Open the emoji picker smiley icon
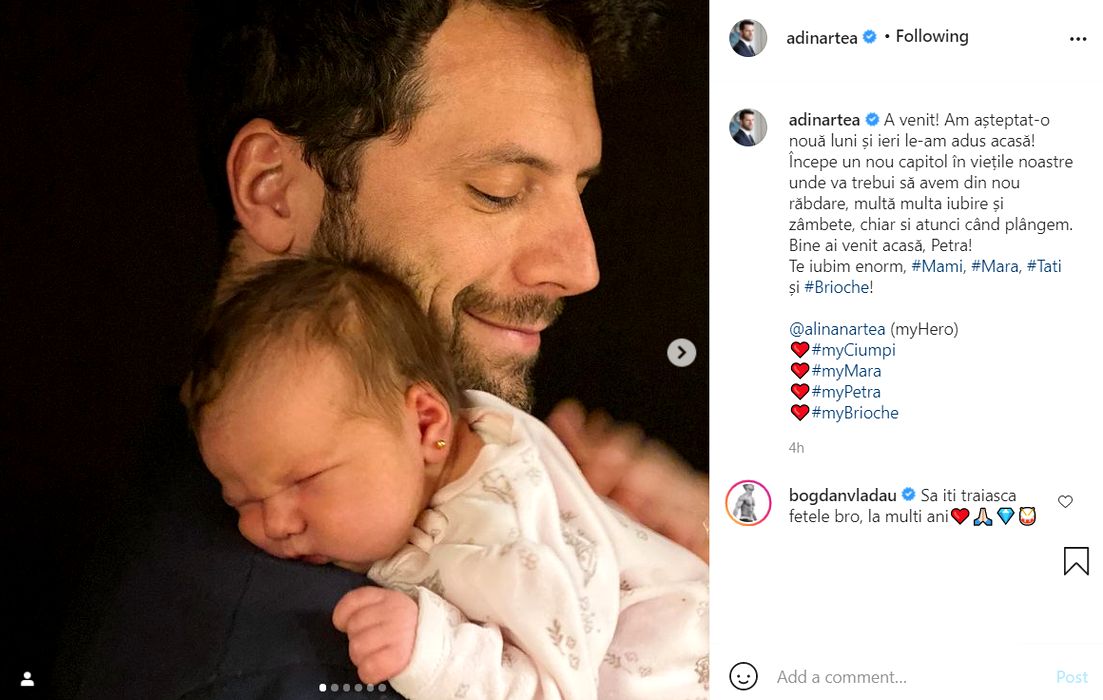Viewport: 1103px width, 700px height. point(743,677)
